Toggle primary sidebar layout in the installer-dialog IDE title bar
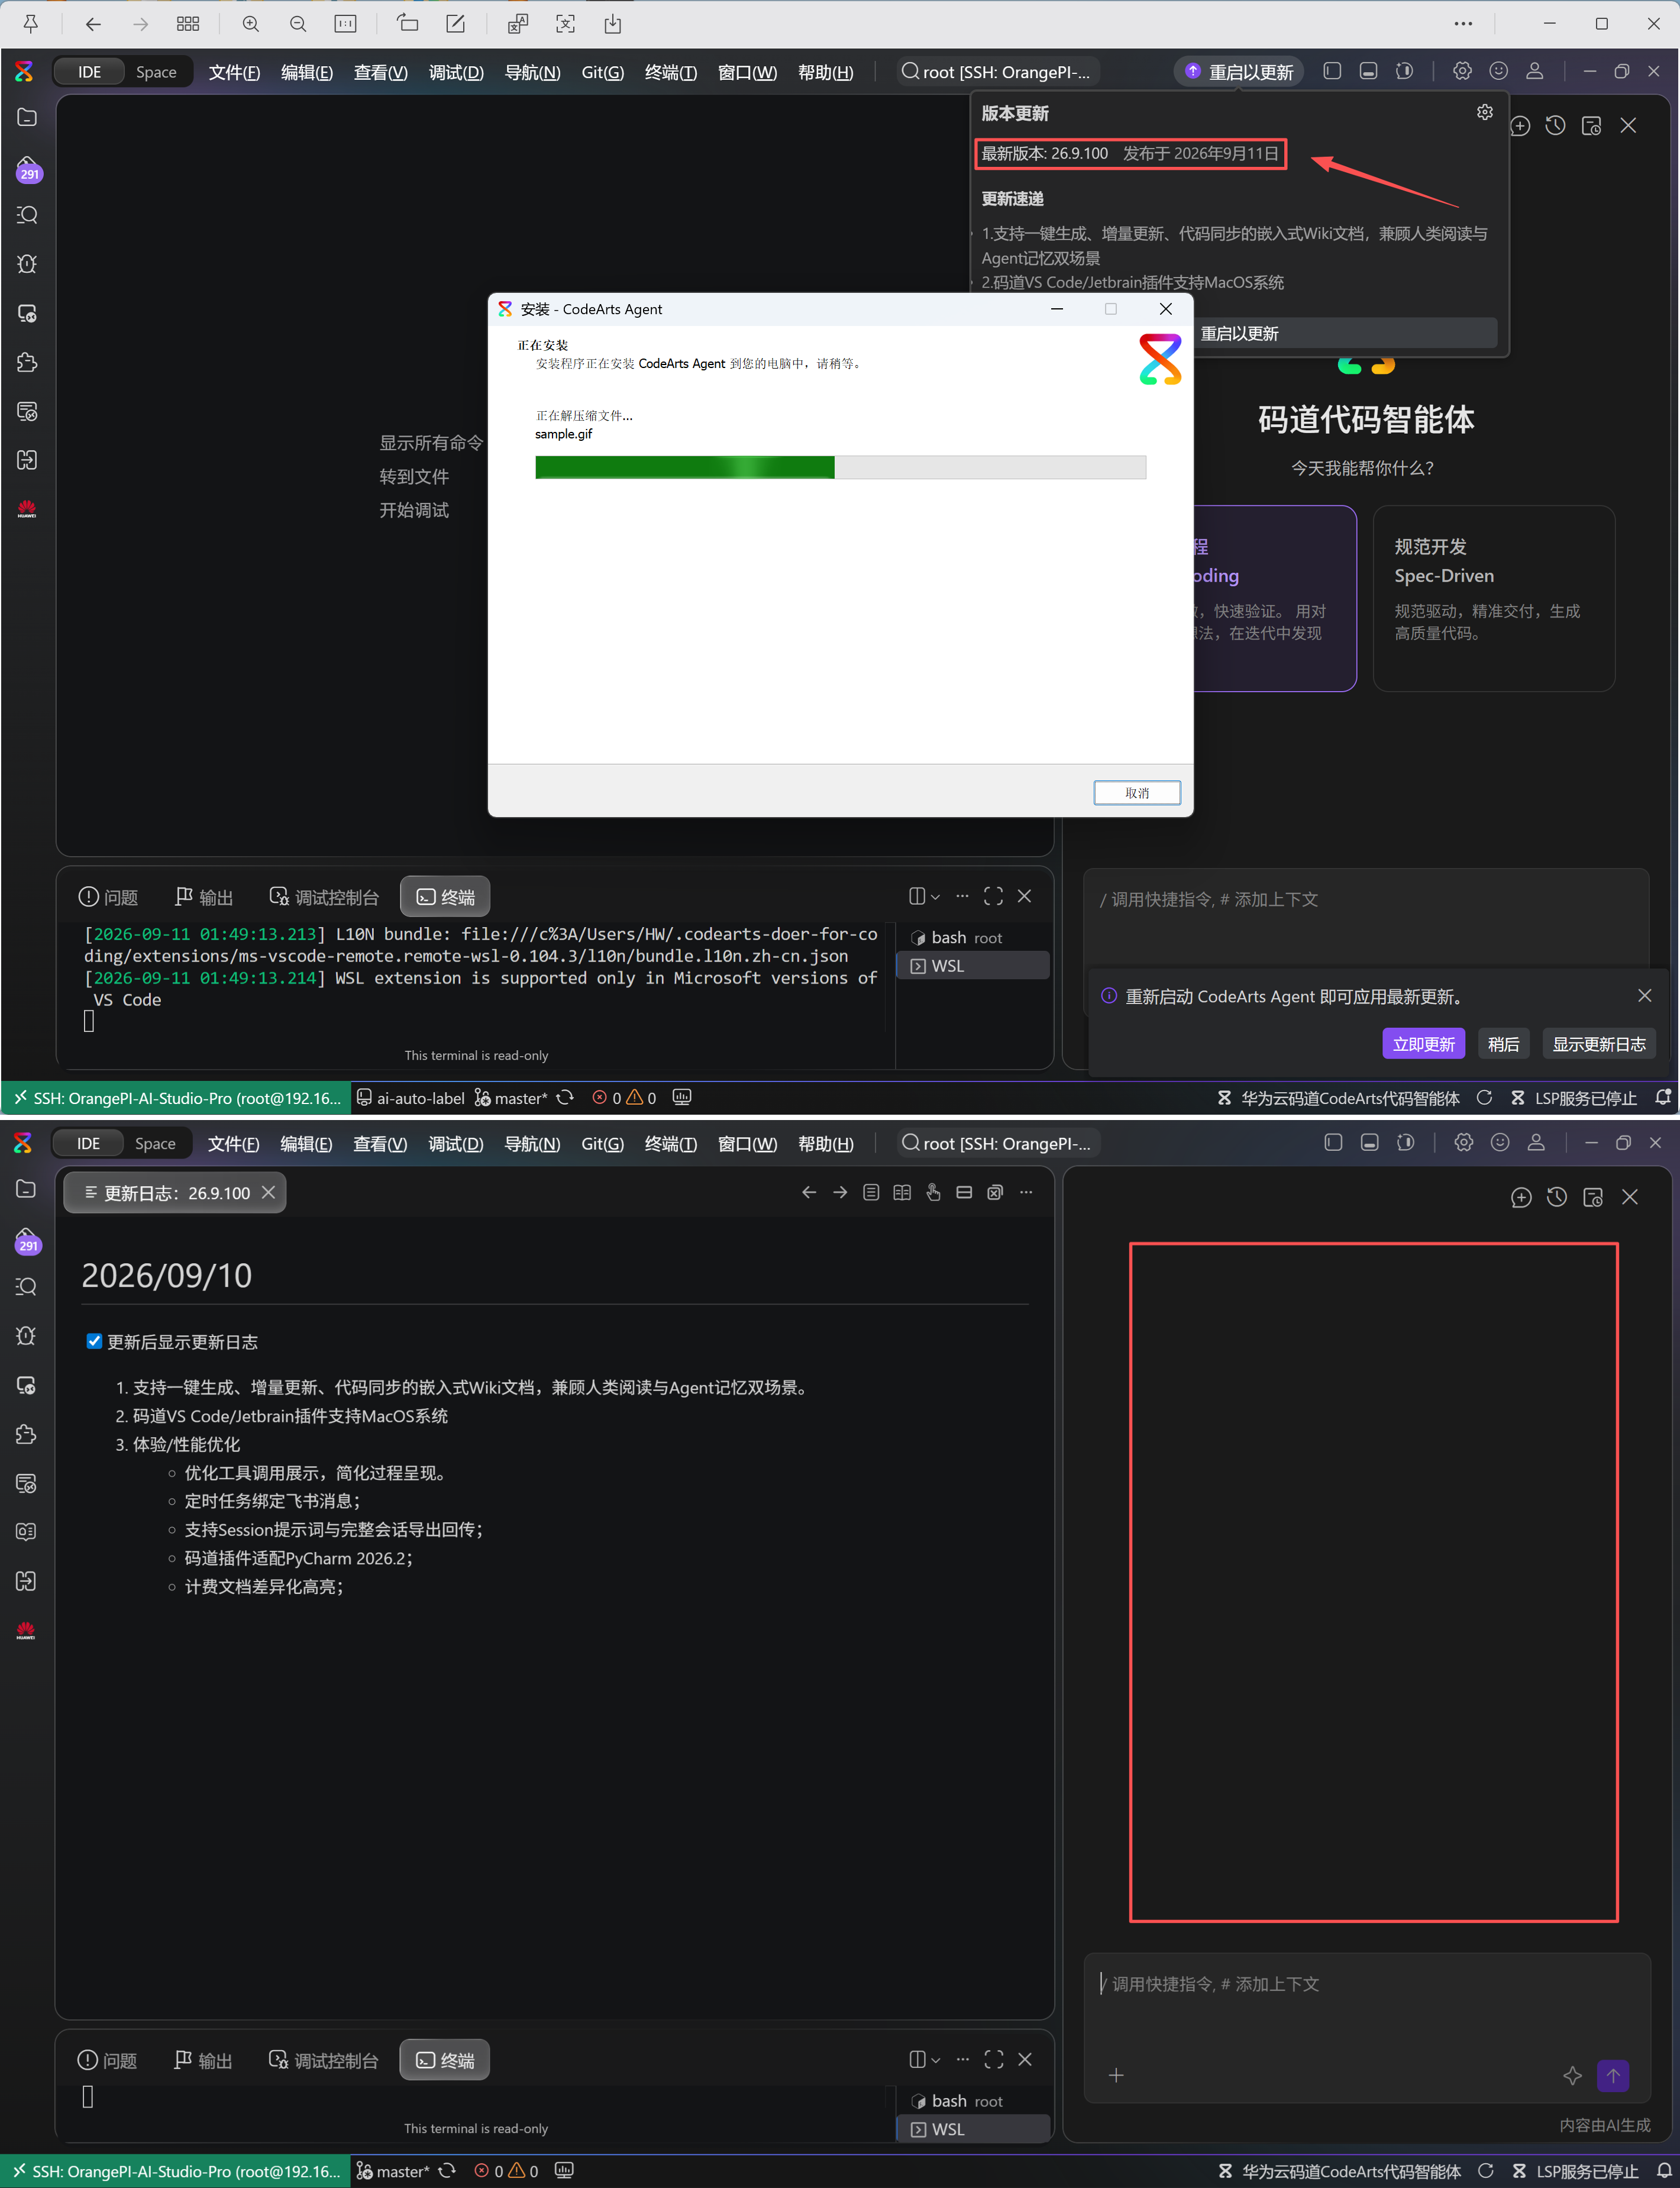 [x=1332, y=71]
